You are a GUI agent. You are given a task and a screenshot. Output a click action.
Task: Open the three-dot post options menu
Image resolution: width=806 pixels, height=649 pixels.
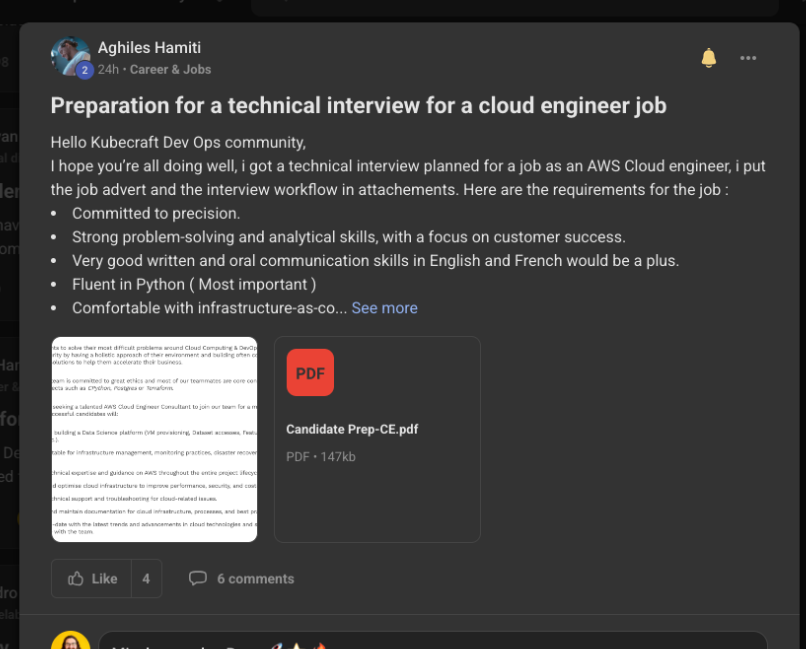pos(748,58)
